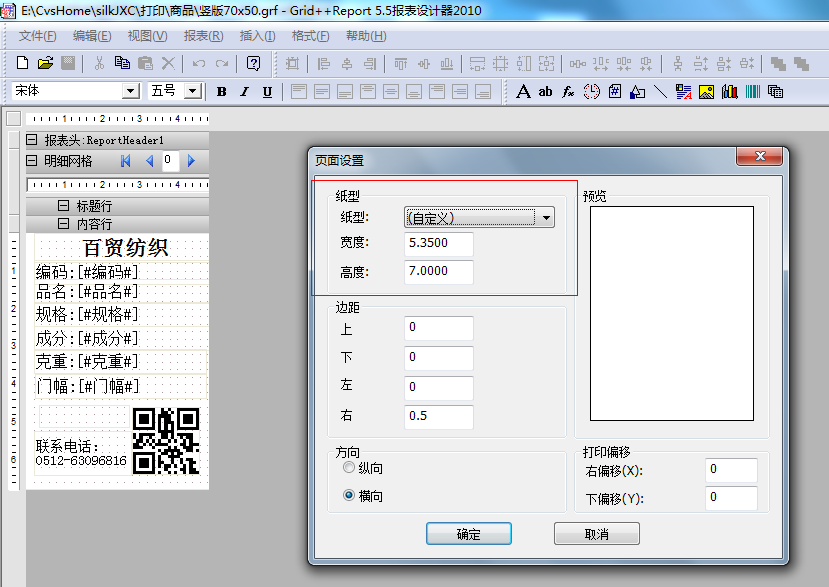Open the 文件(F) menu
Image resolution: width=829 pixels, height=587 pixels.
point(37,36)
